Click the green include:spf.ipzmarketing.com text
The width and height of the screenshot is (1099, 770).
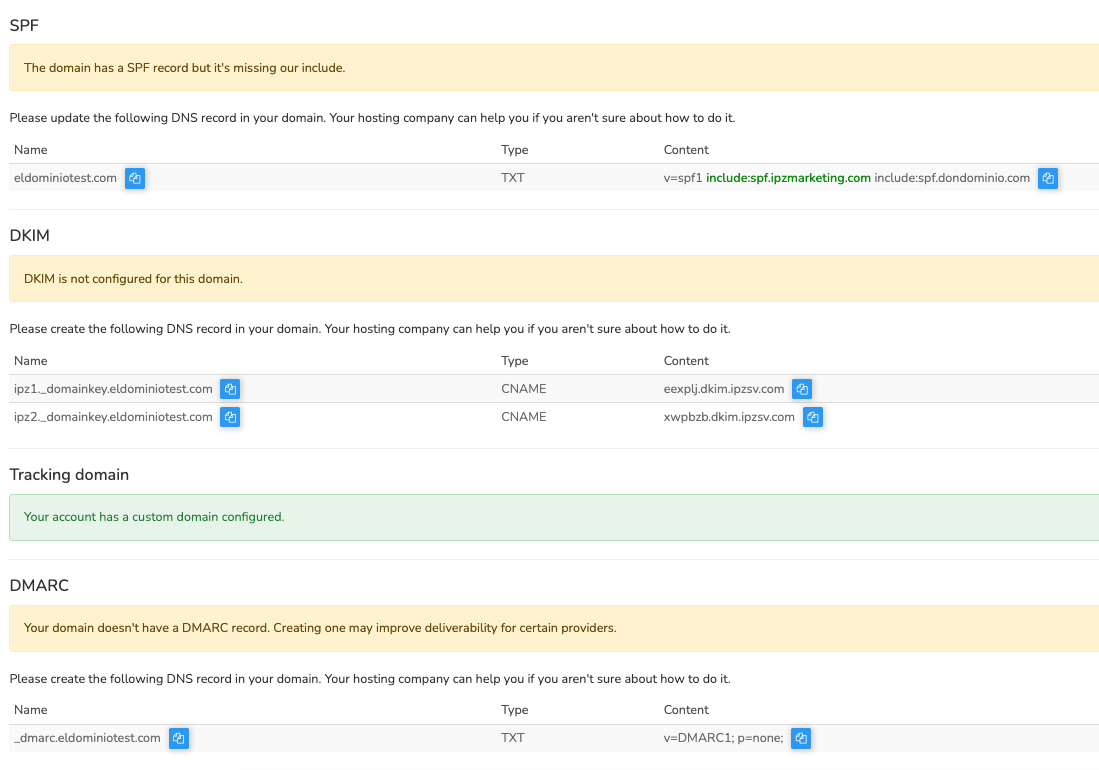click(x=788, y=178)
